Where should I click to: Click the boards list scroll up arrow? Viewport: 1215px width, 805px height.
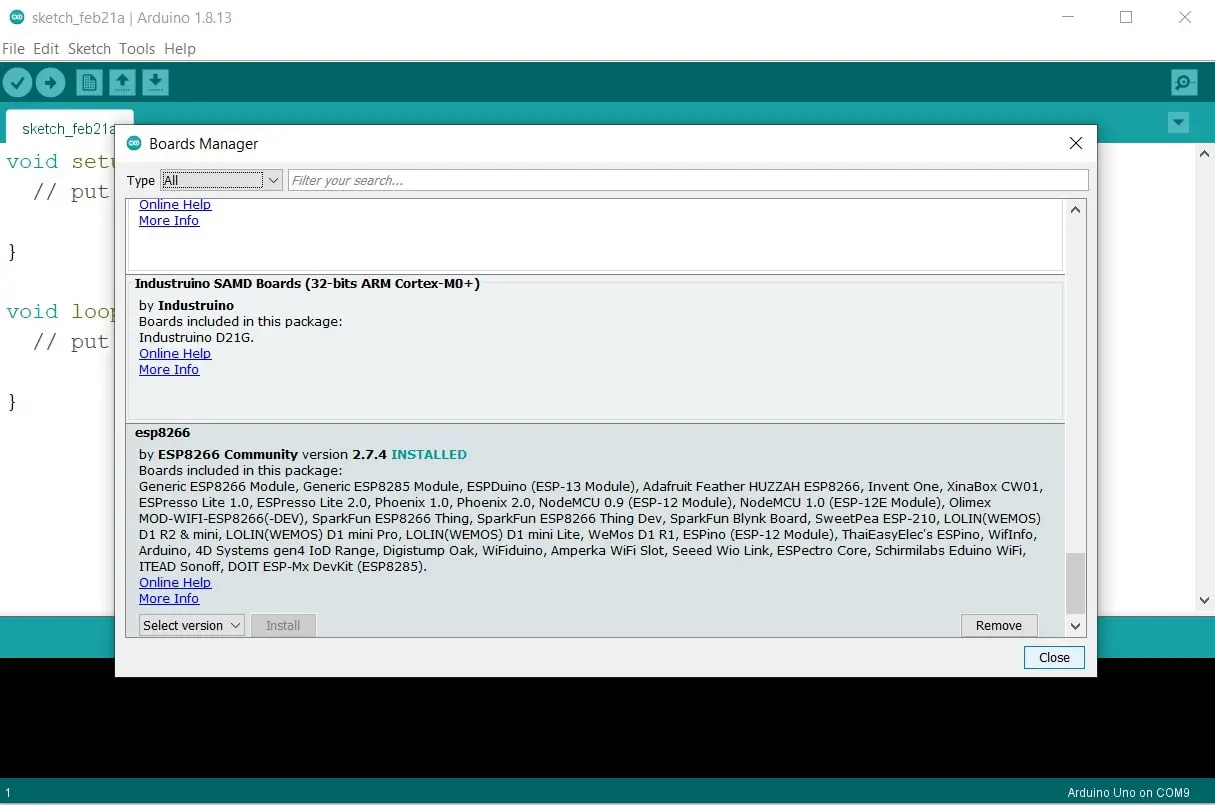(1075, 209)
